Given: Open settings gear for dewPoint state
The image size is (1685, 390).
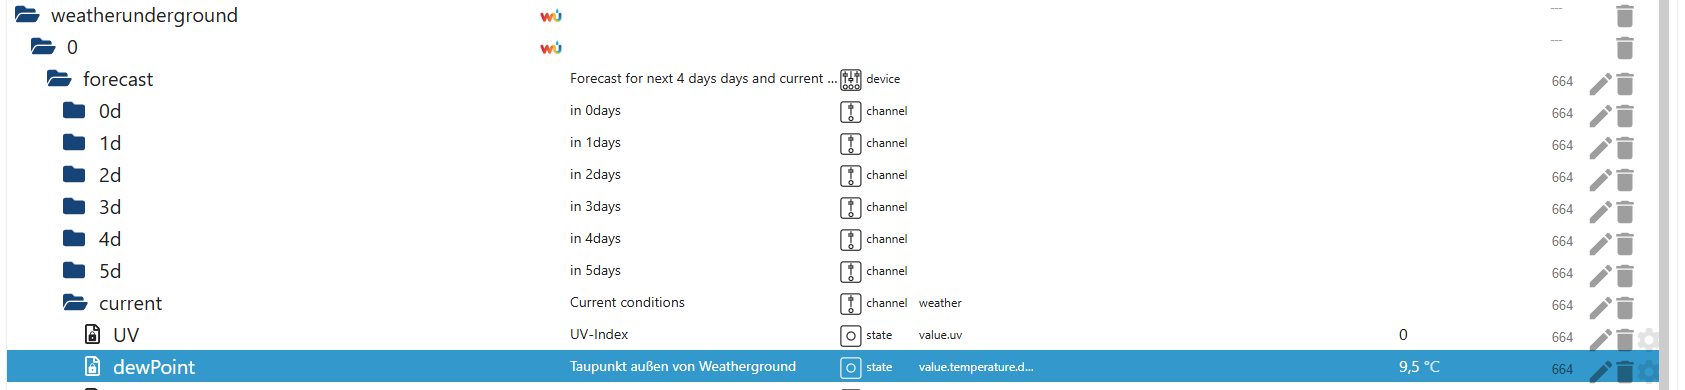Looking at the screenshot, I should (x=1648, y=372).
